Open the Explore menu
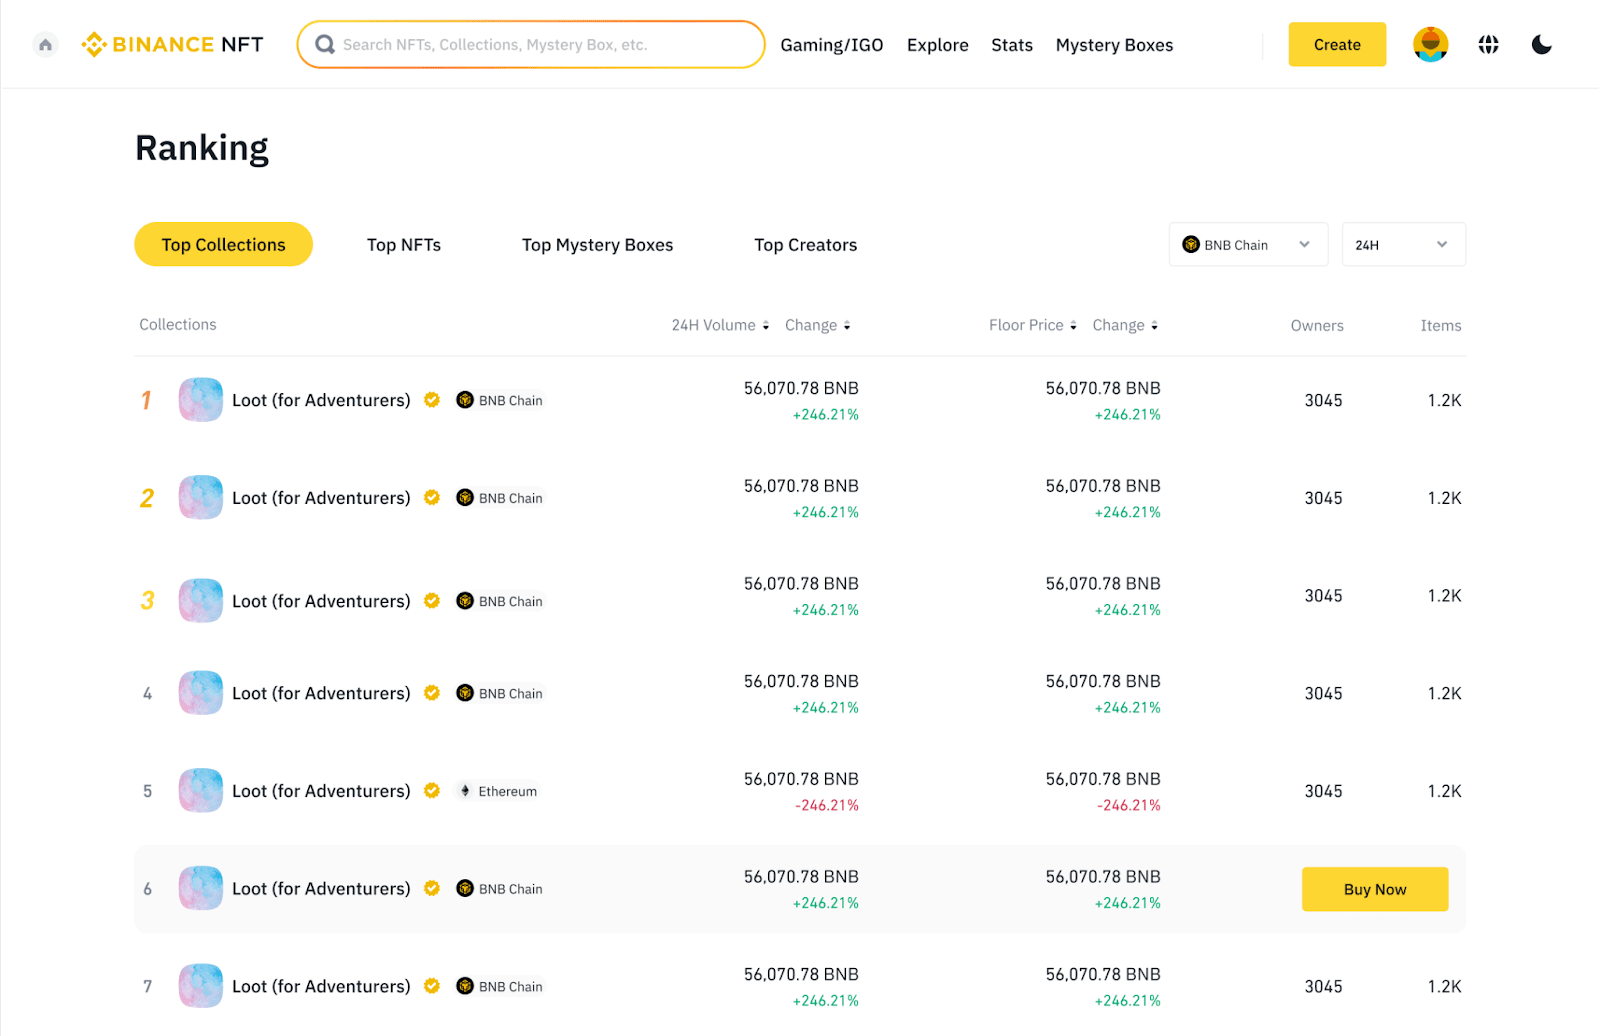This screenshot has height=1036, width=1600. click(x=938, y=45)
